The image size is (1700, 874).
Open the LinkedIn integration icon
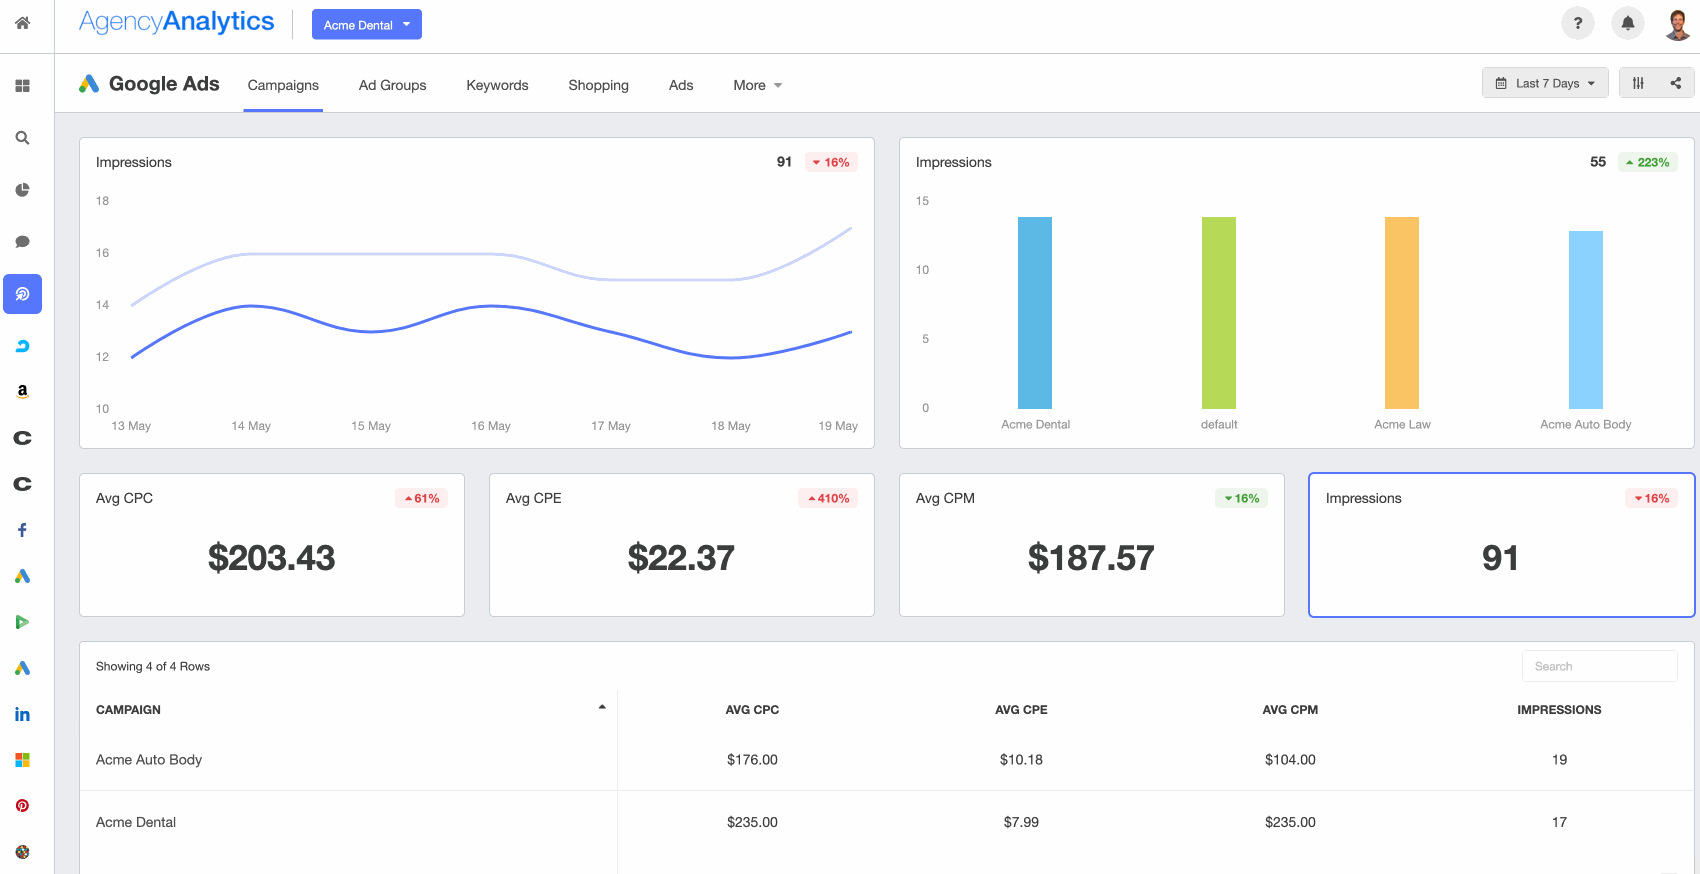22,714
